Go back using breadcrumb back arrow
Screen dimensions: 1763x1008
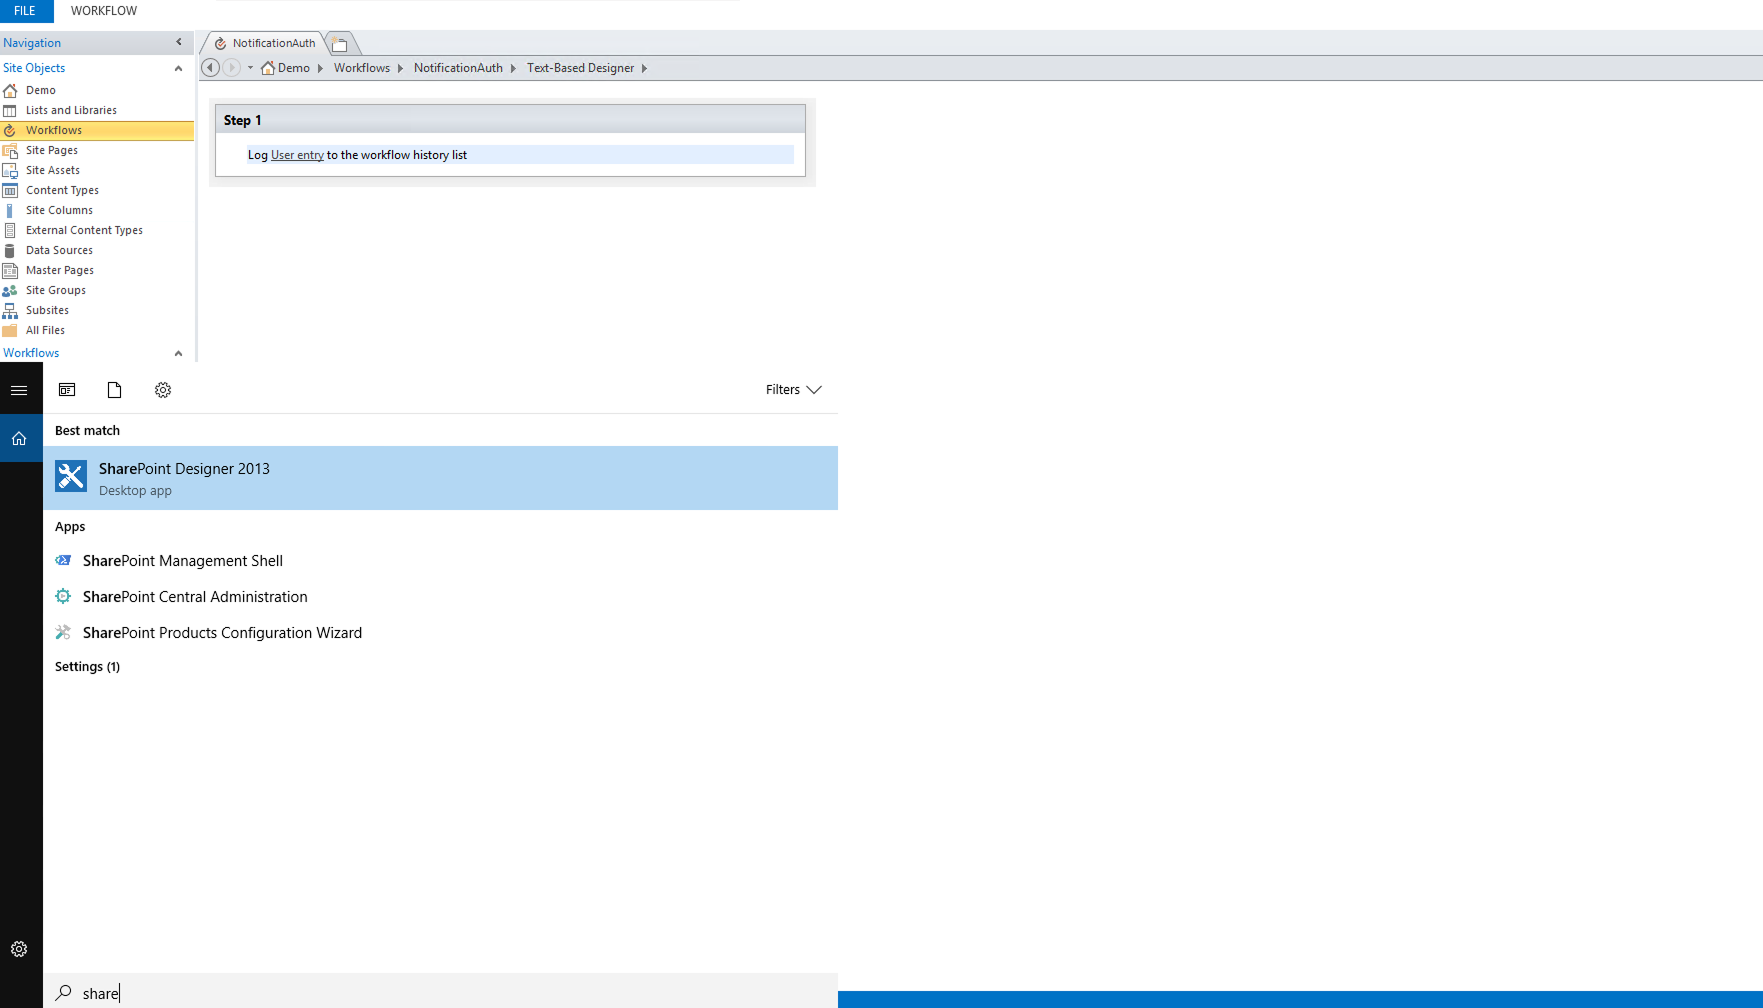click(x=210, y=68)
